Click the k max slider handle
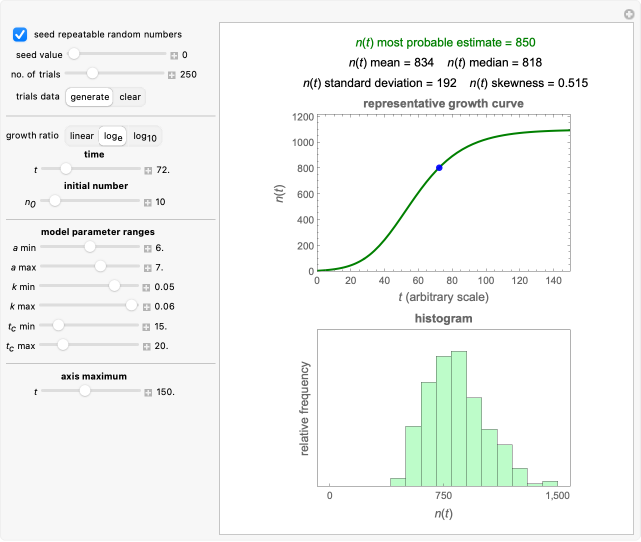 pyautogui.click(x=131, y=305)
